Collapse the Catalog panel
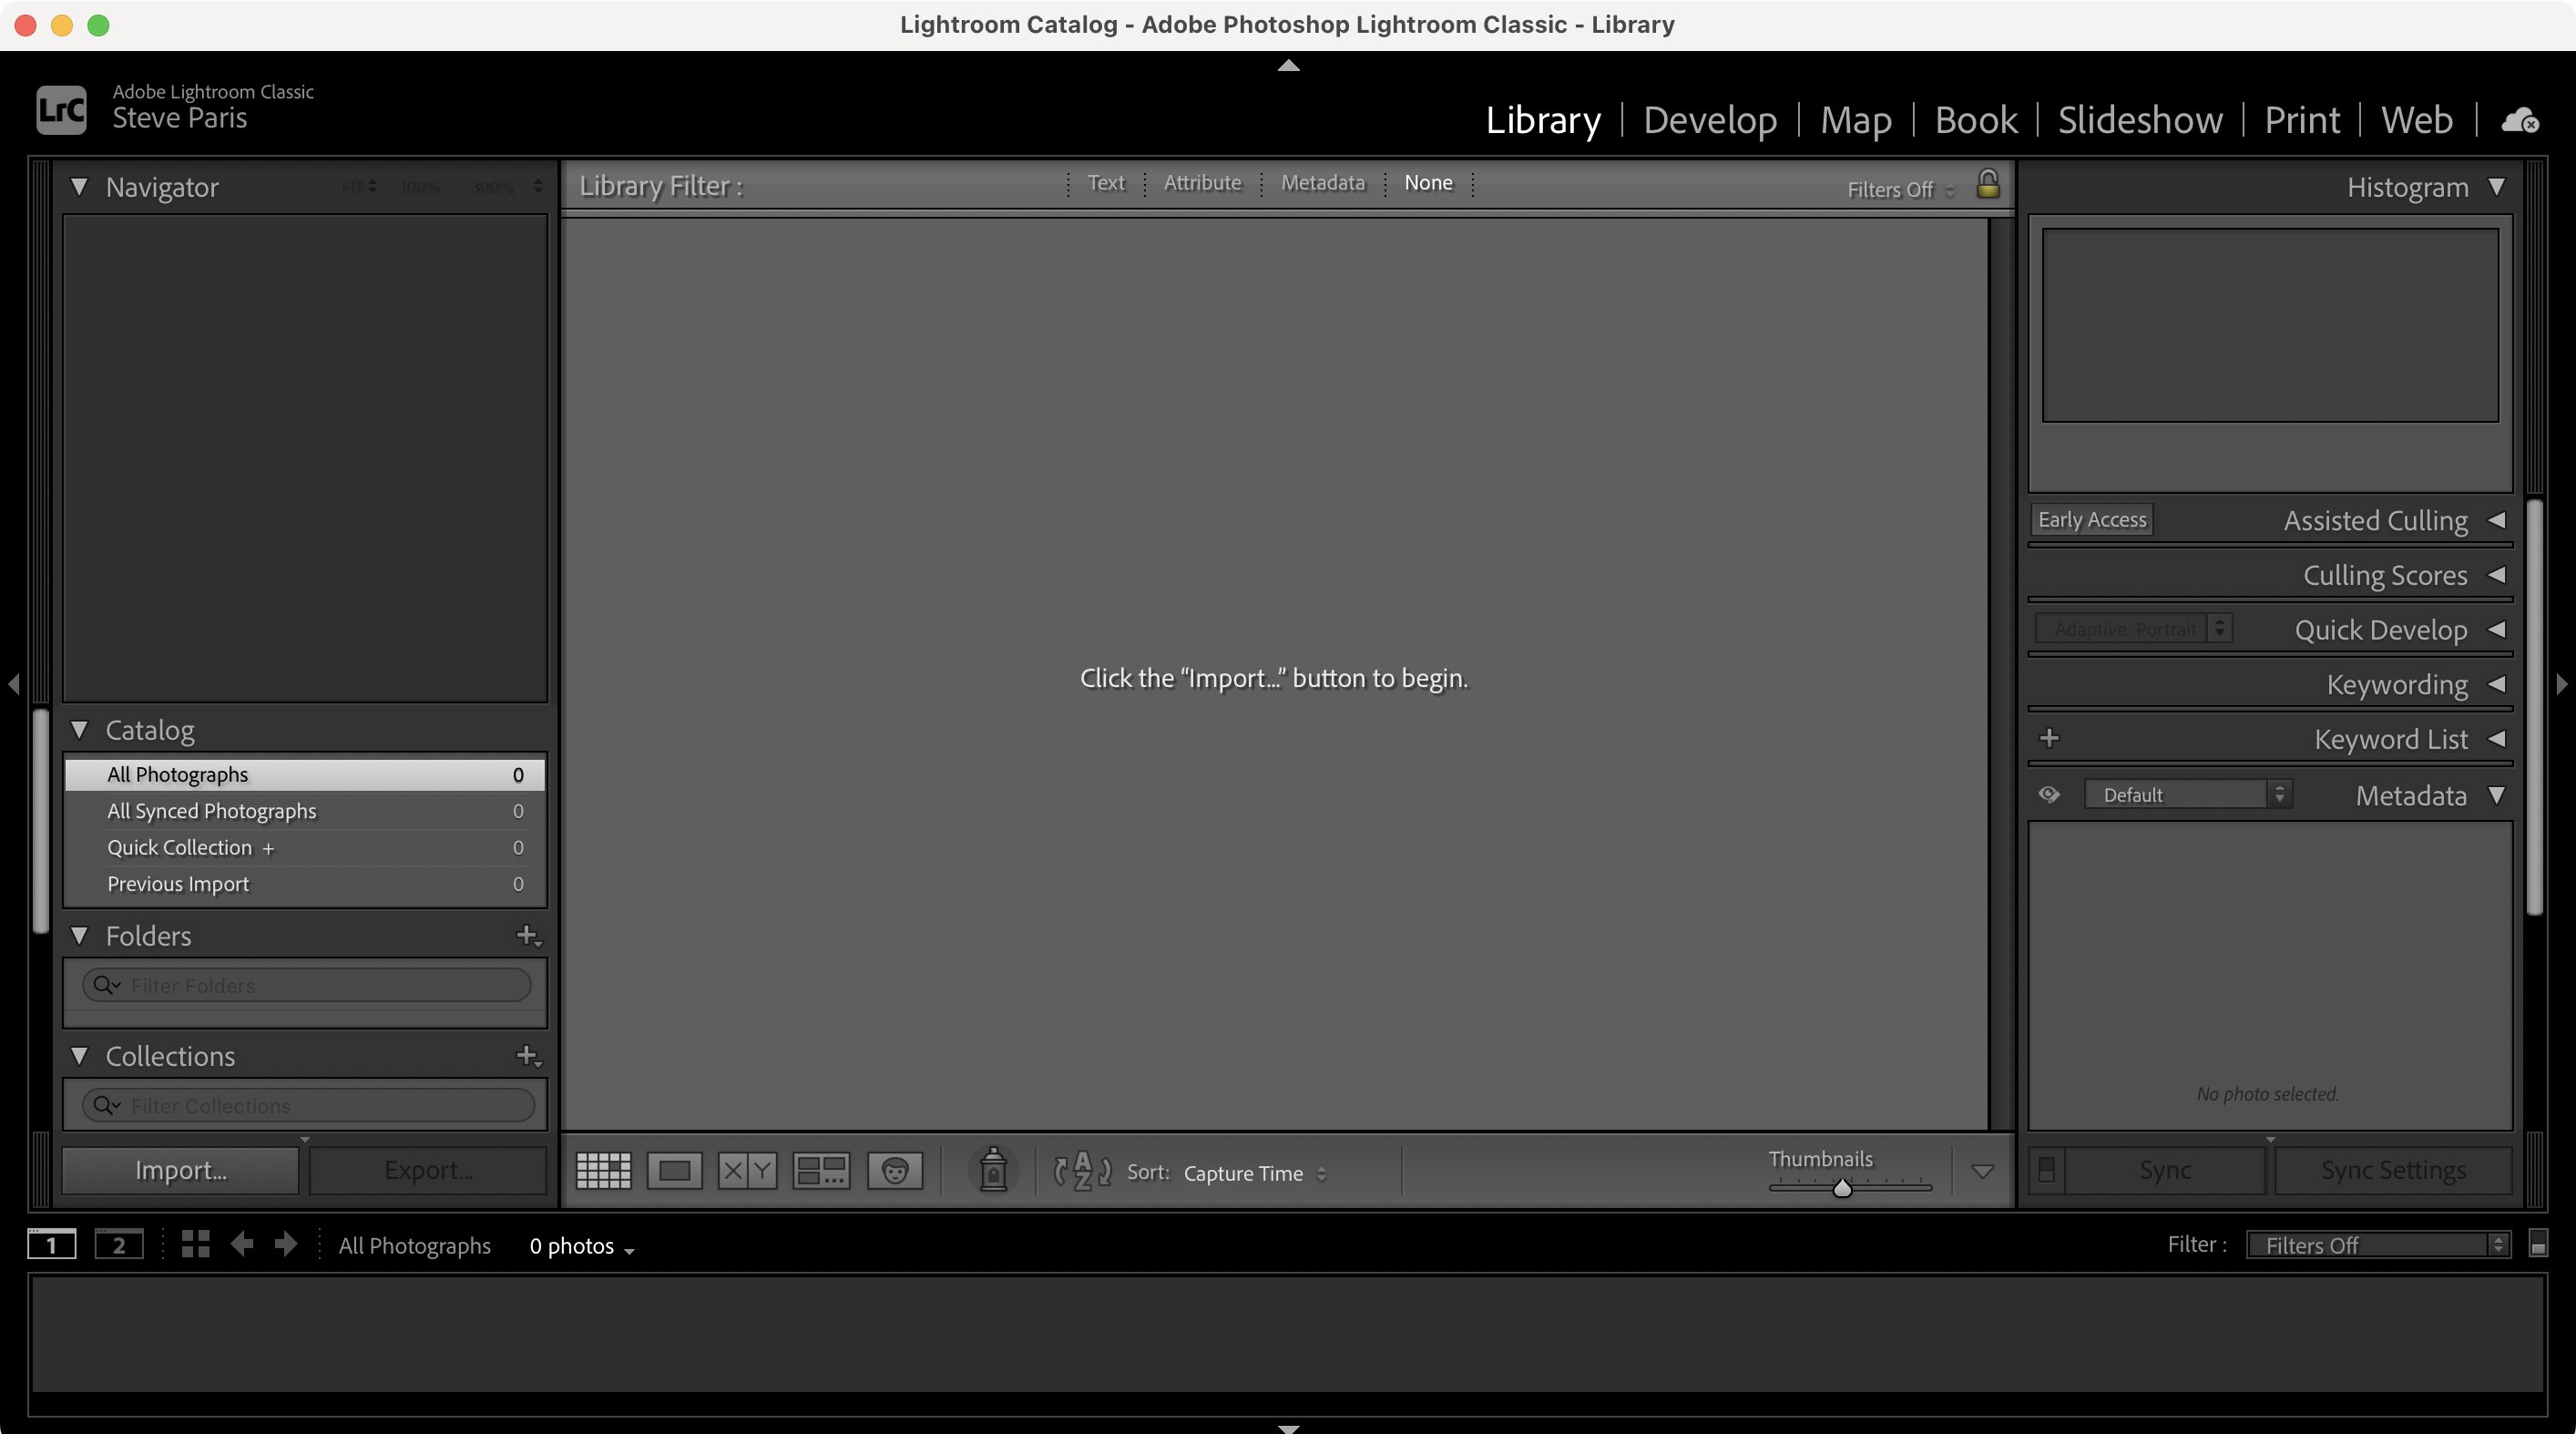 (81, 730)
